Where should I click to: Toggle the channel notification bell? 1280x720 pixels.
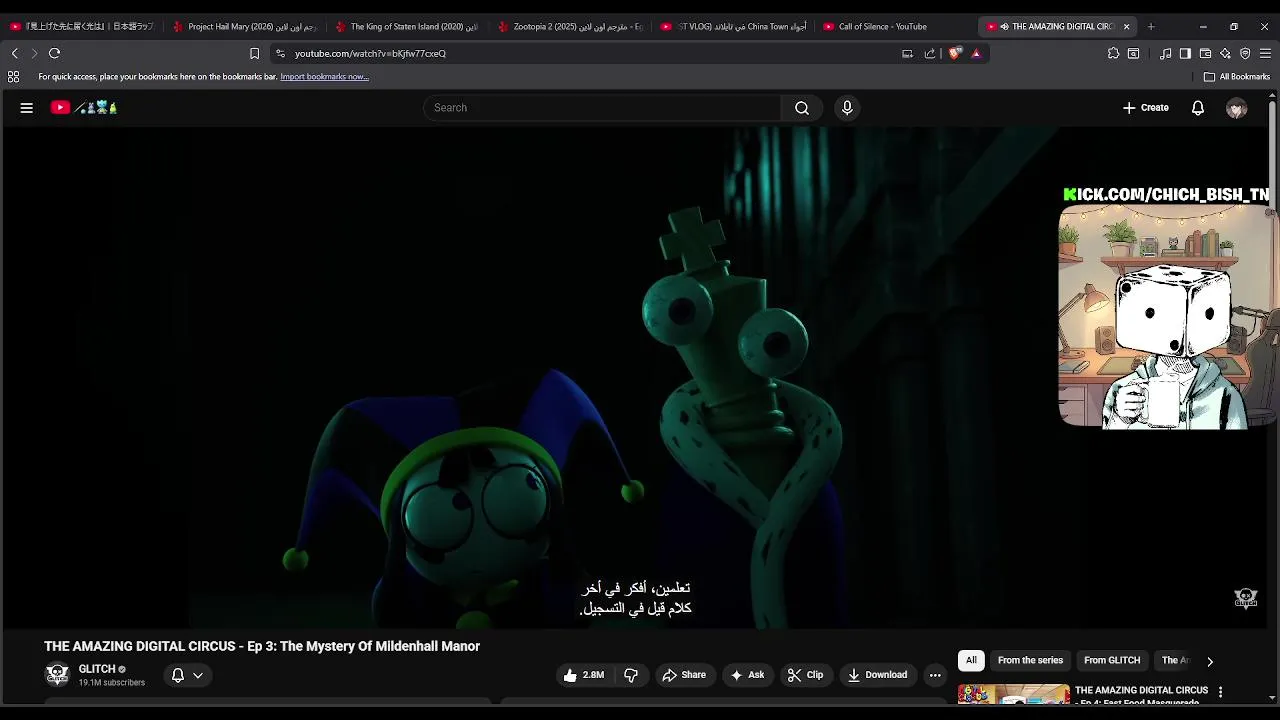[x=178, y=675]
